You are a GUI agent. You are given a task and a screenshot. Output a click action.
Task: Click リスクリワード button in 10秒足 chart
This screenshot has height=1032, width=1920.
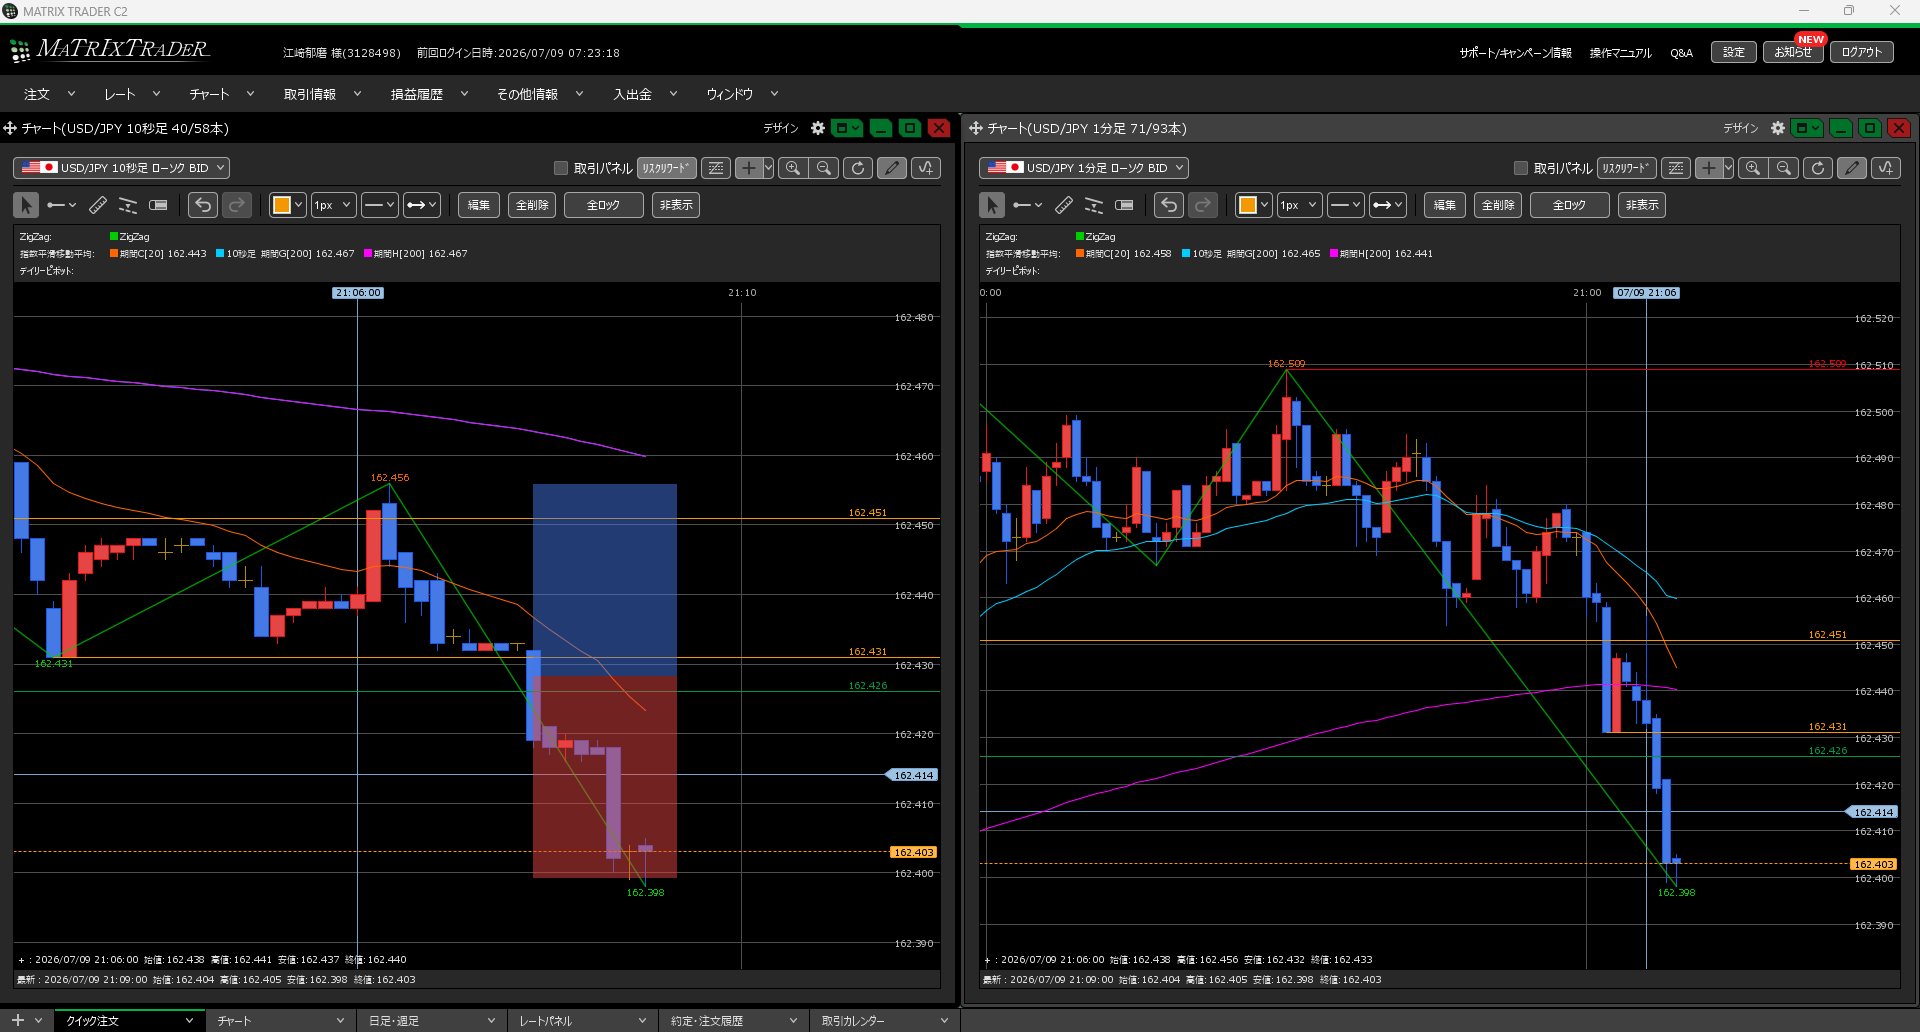[x=667, y=168]
